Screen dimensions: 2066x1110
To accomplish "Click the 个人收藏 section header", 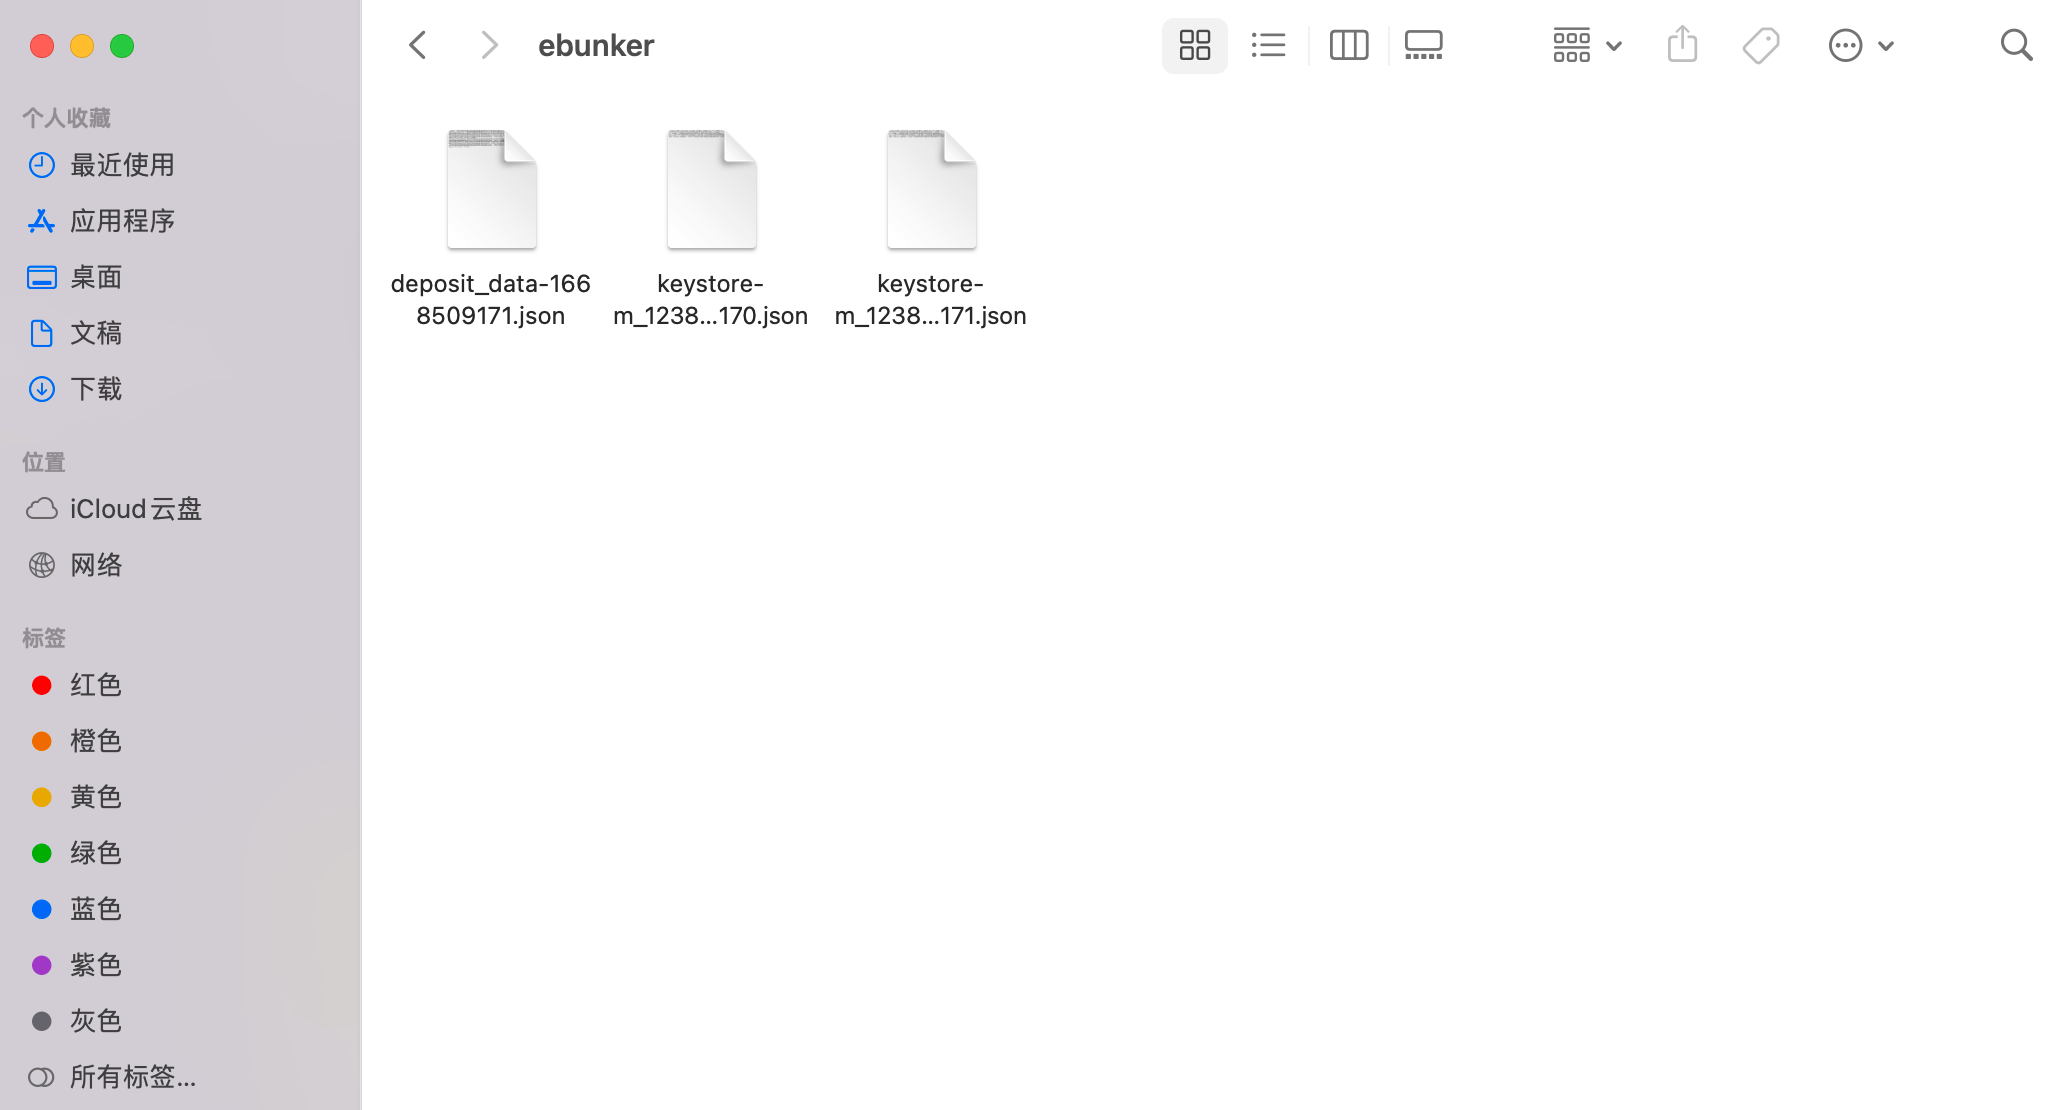I will 67,118.
